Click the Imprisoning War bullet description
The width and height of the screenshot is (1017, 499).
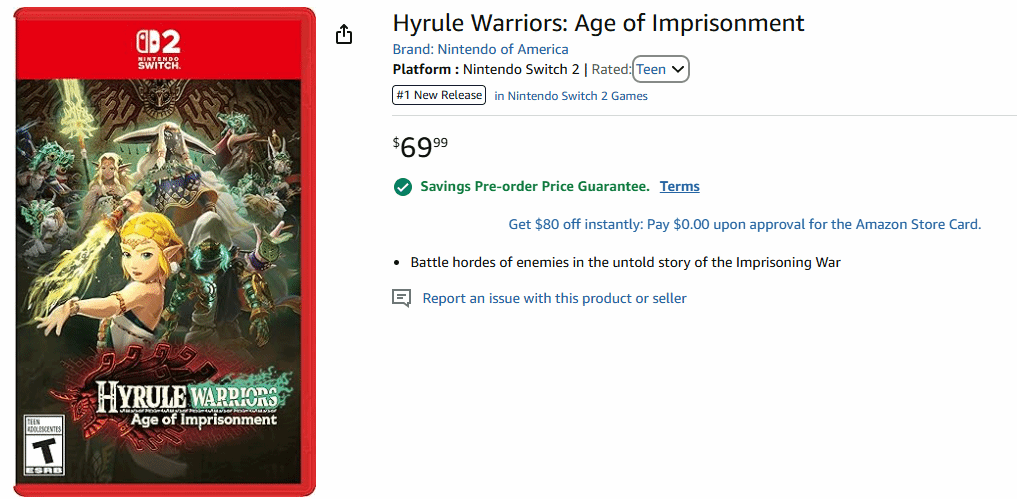[625, 262]
